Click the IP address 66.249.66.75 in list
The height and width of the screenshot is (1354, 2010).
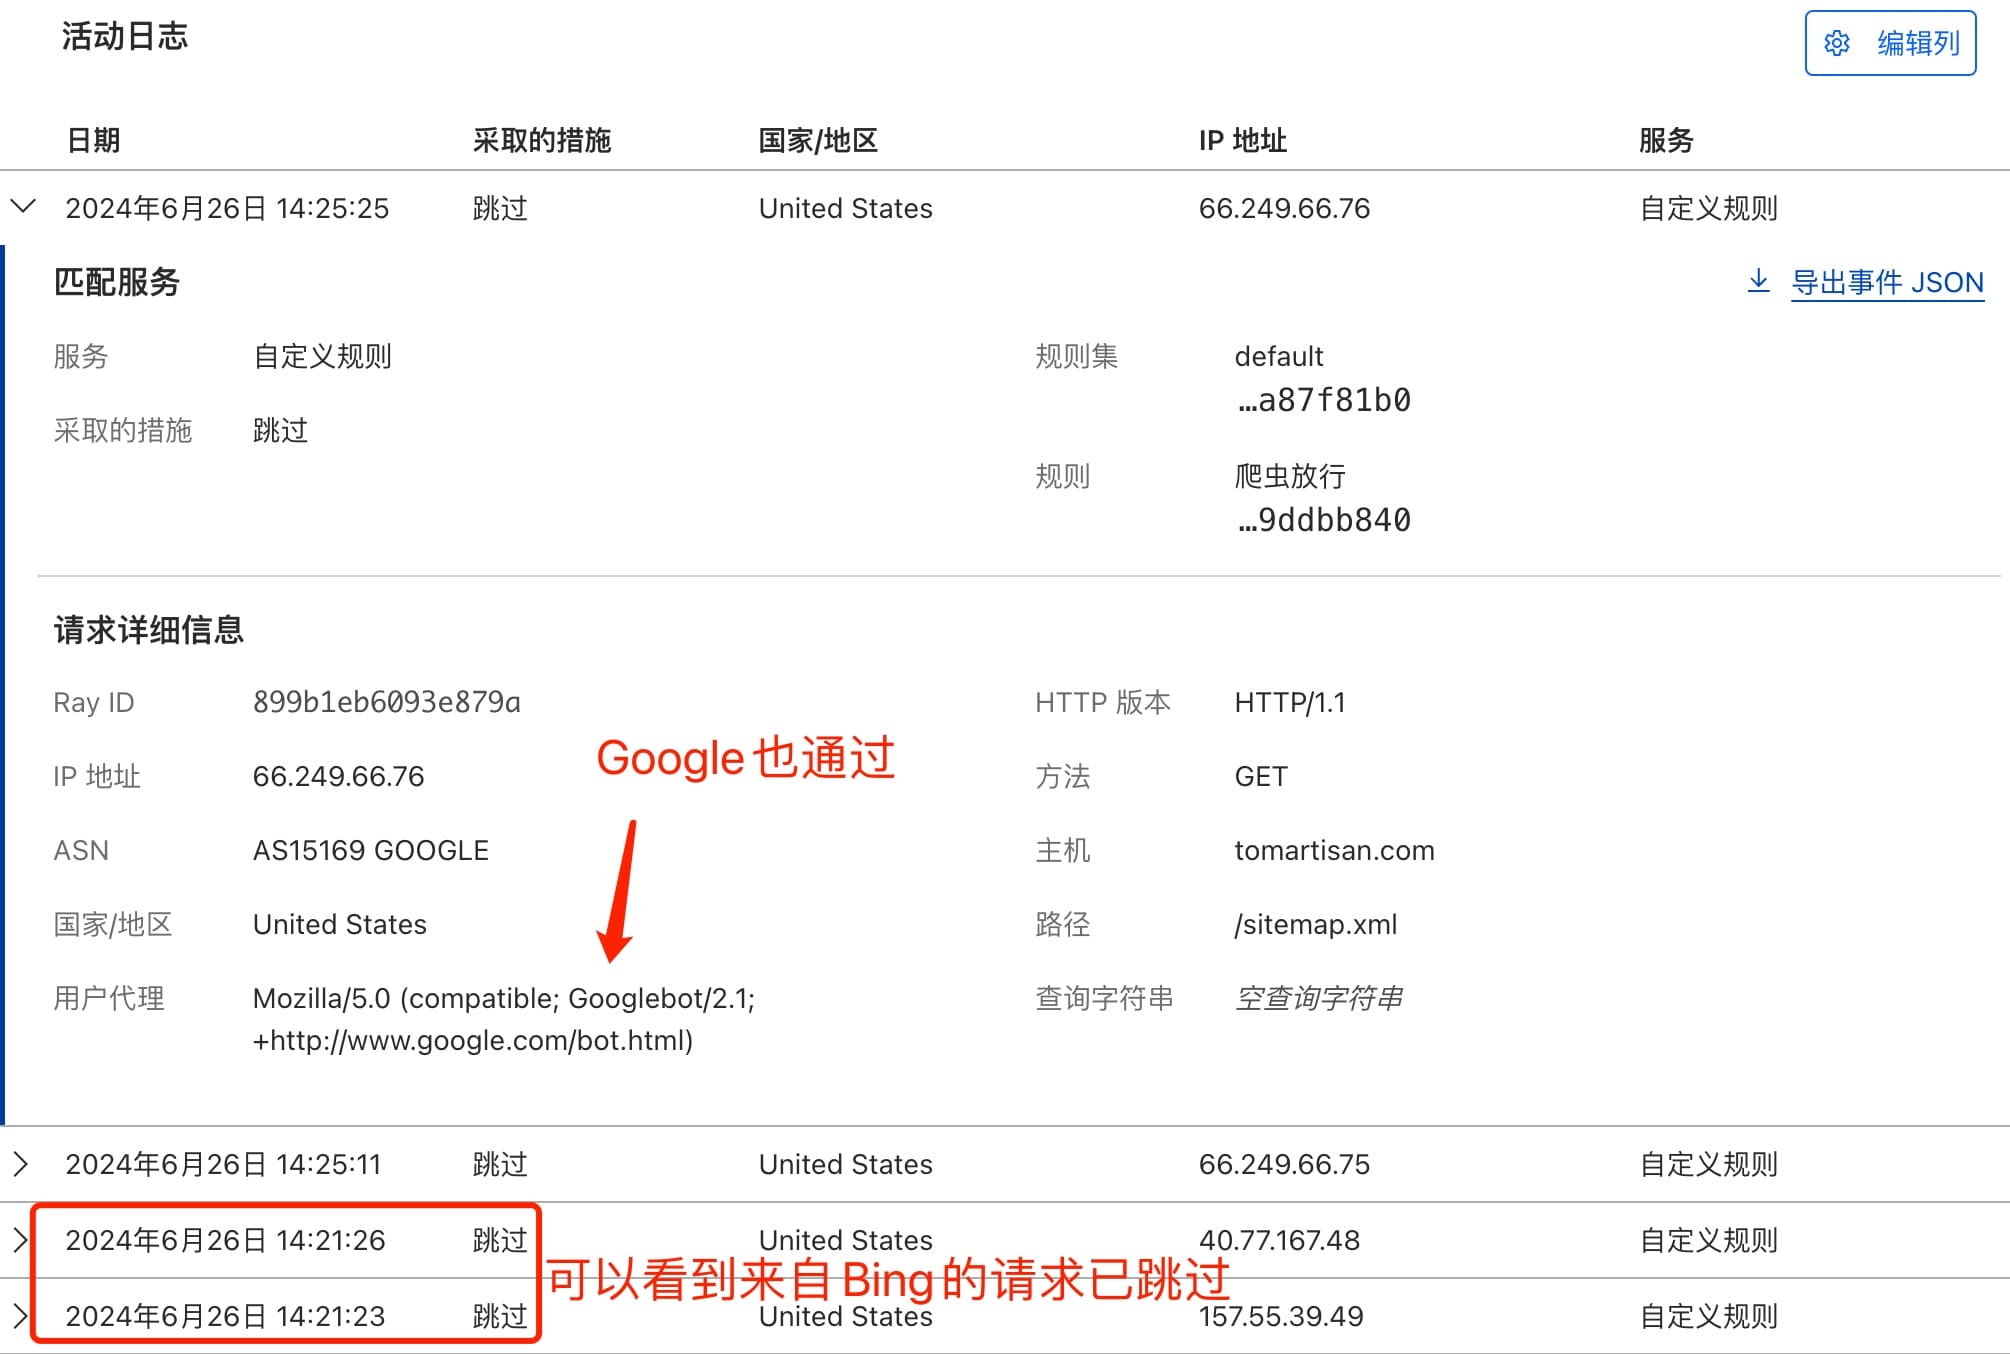click(x=1284, y=1164)
